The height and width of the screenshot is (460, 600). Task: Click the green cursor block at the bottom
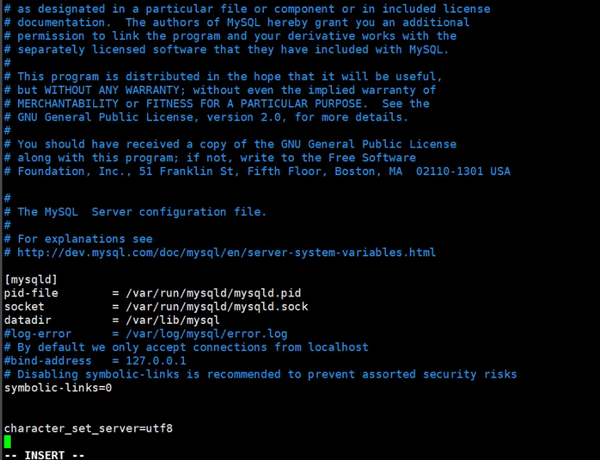coord(8,441)
